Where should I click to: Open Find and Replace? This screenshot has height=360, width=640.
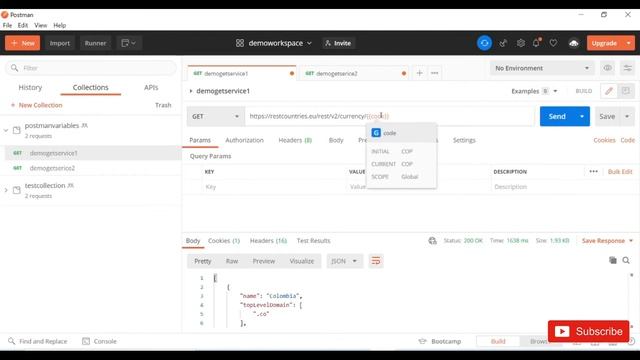38,341
